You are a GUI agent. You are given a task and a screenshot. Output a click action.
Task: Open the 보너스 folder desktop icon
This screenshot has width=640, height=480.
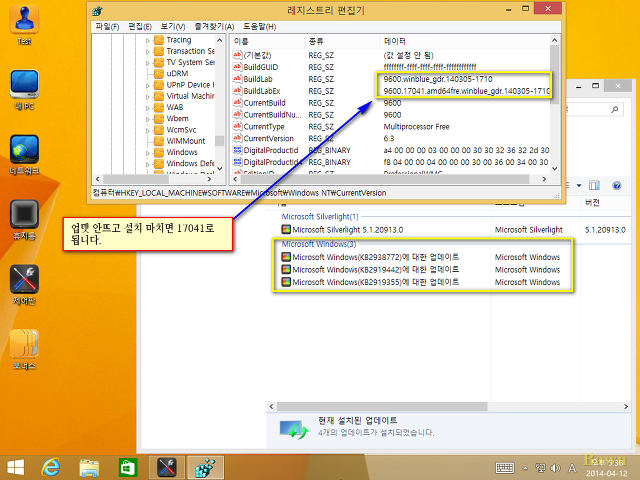pos(24,349)
